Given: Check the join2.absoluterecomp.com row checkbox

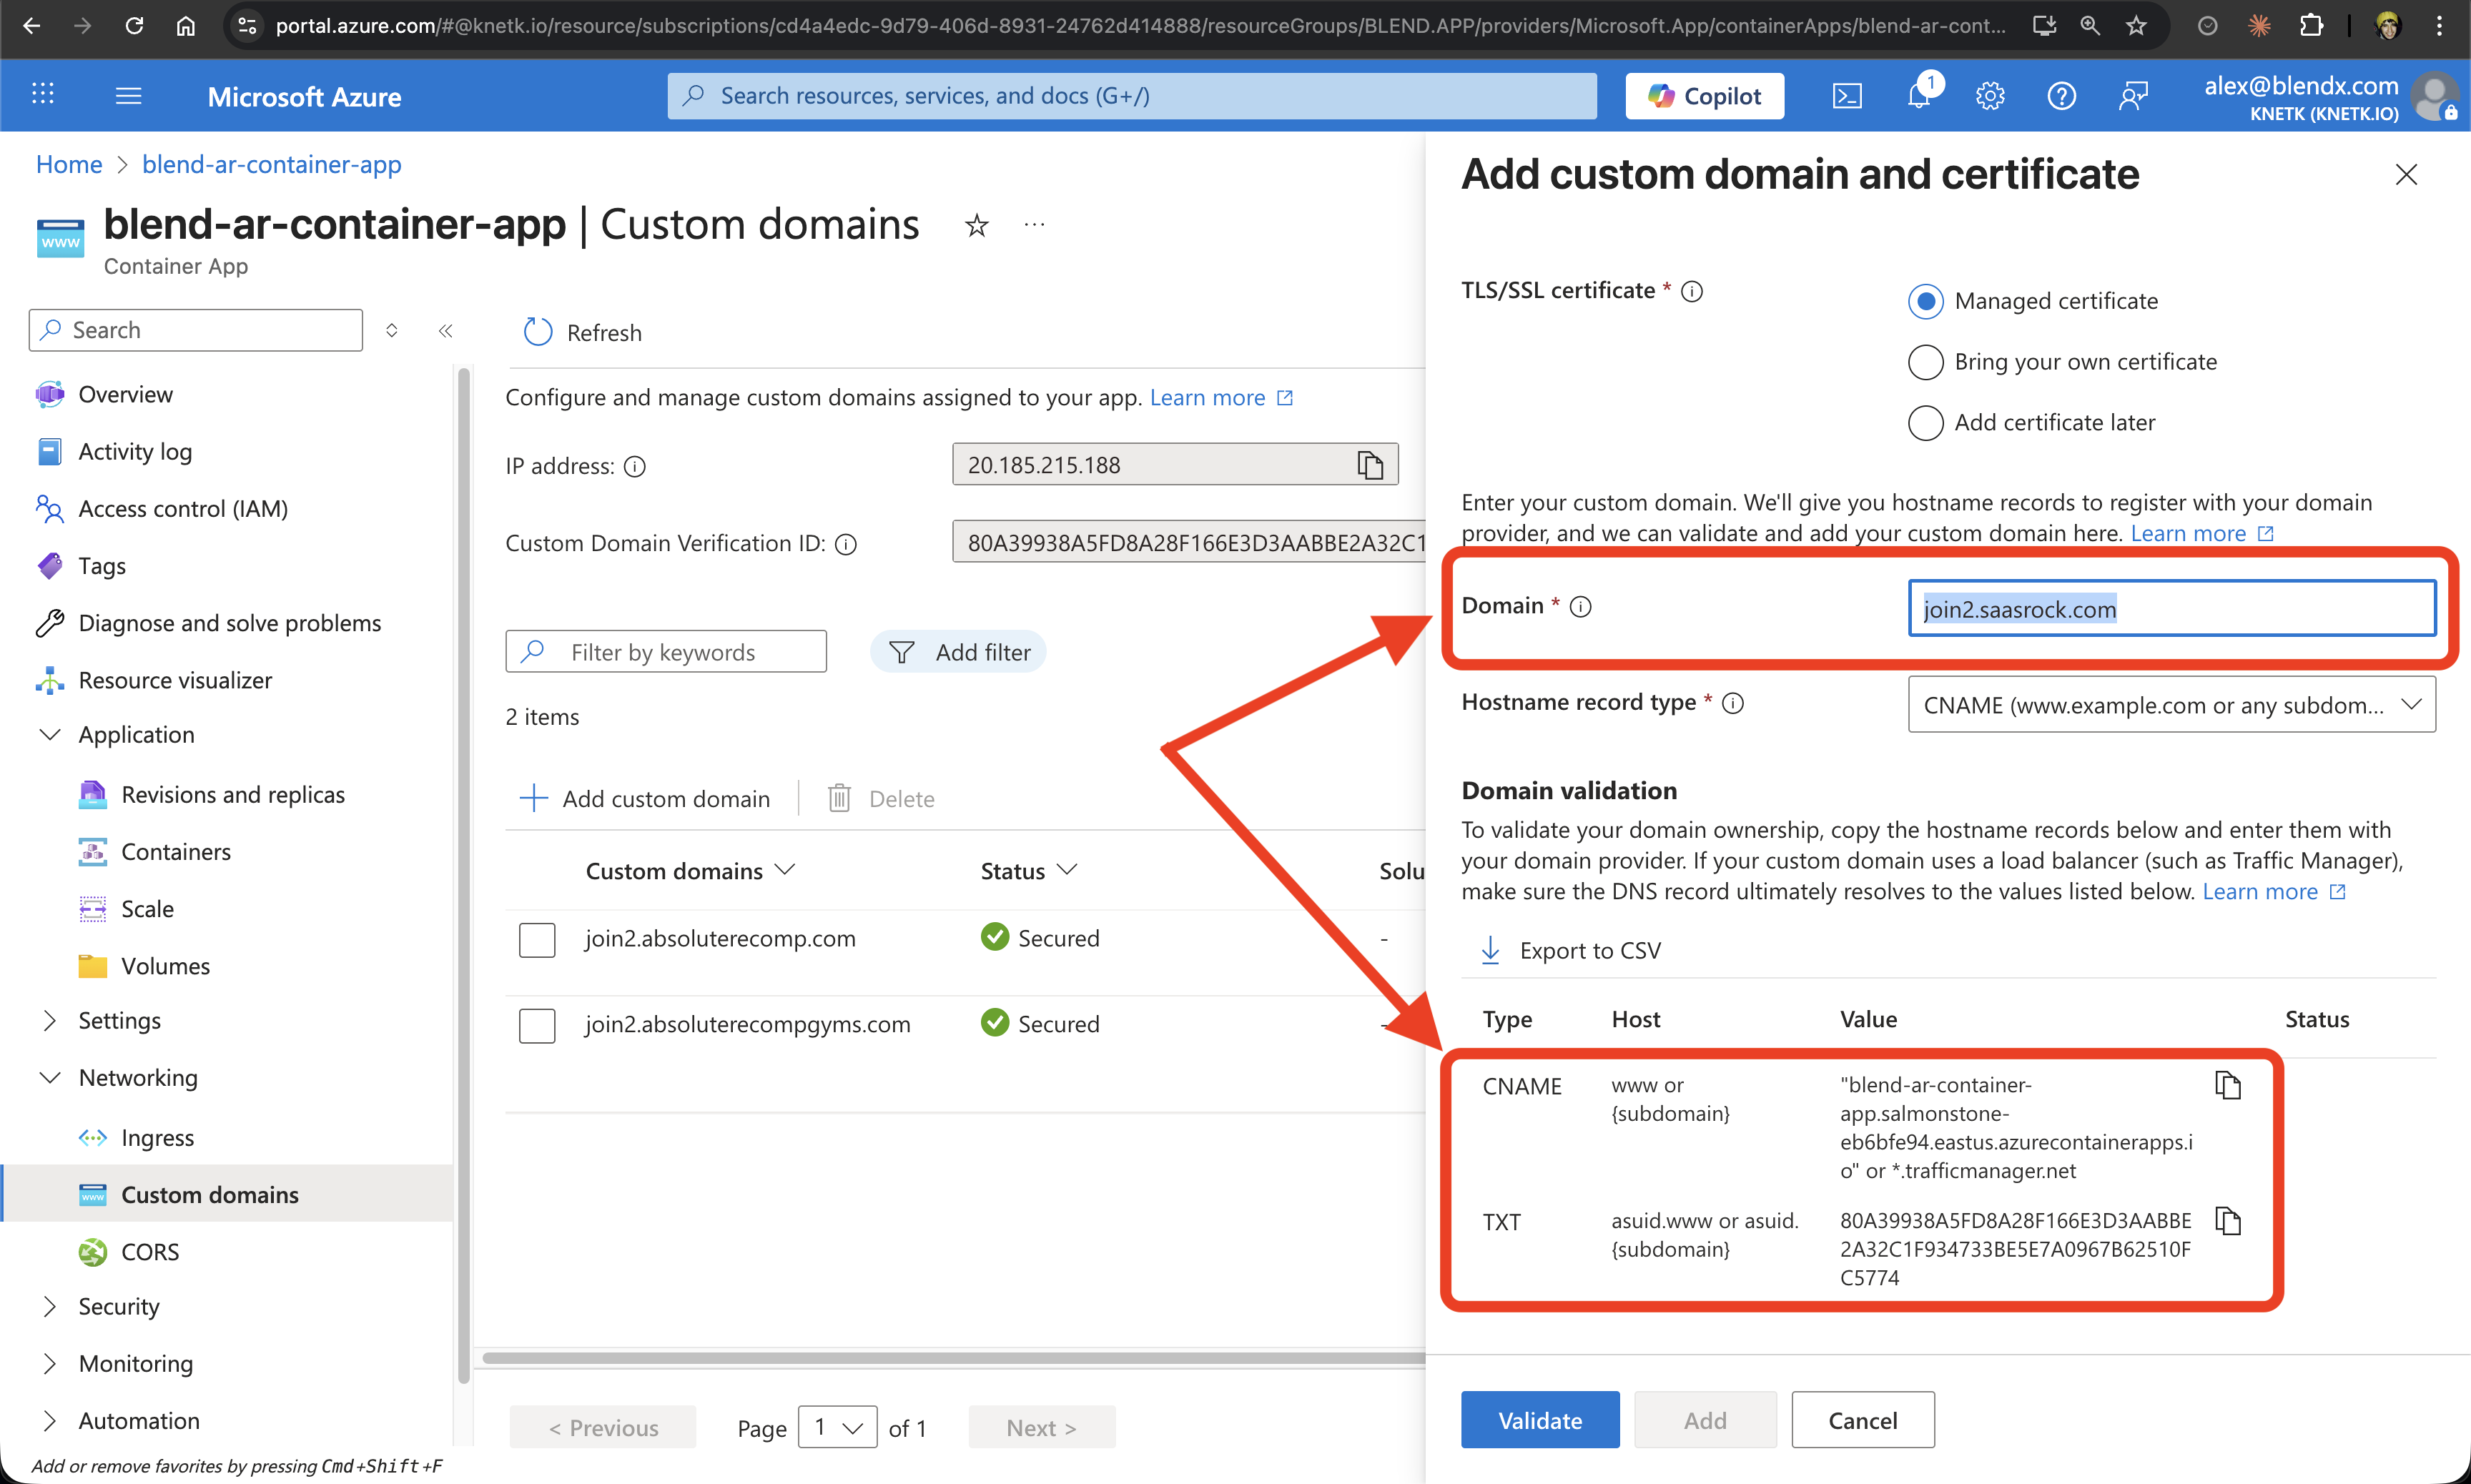Looking at the screenshot, I should tap(537, 939).
